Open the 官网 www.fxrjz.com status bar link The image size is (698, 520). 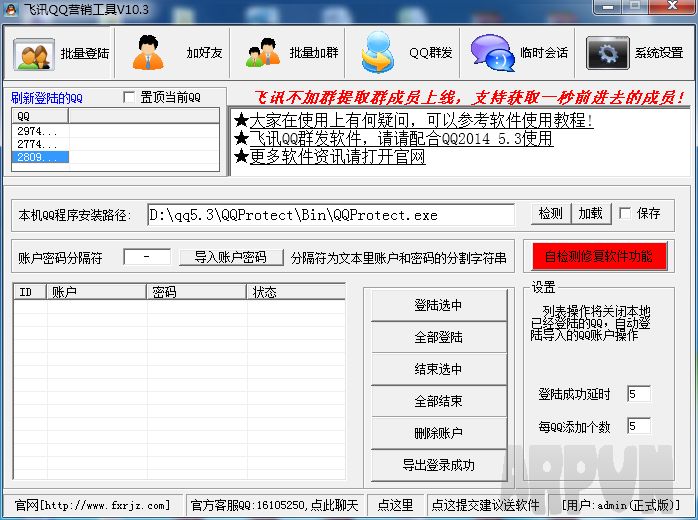point(93,505)
